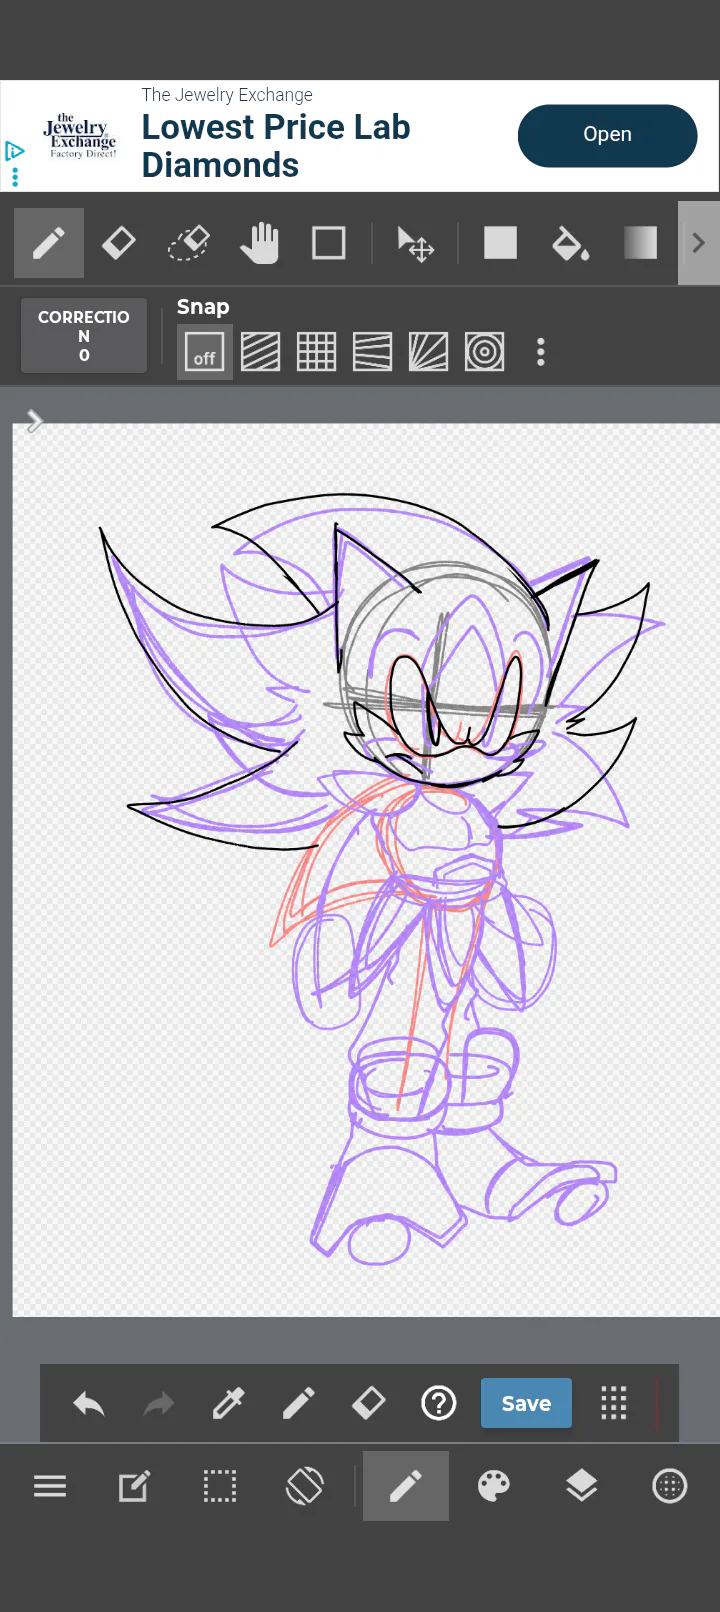The image size is (720, 1612).
Task: Open the Selection tools menu
Action: pos(220,1487)
